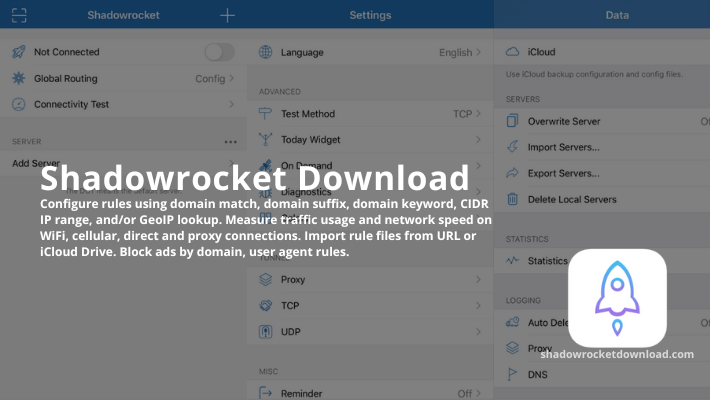The width and height of the screenshot is (710, 400).
Task: Open Test Method TCP selector
Action: 467,114
